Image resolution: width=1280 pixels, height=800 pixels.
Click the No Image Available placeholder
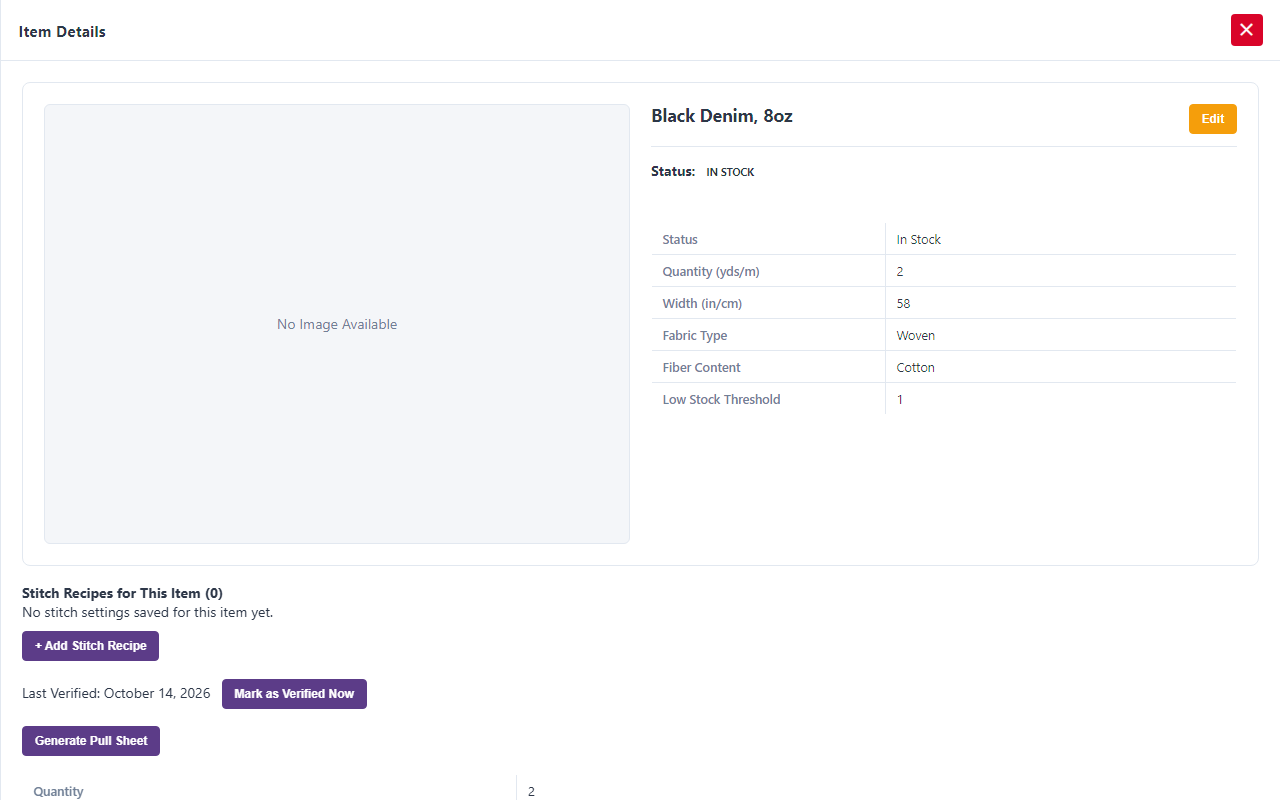[337, 324]
